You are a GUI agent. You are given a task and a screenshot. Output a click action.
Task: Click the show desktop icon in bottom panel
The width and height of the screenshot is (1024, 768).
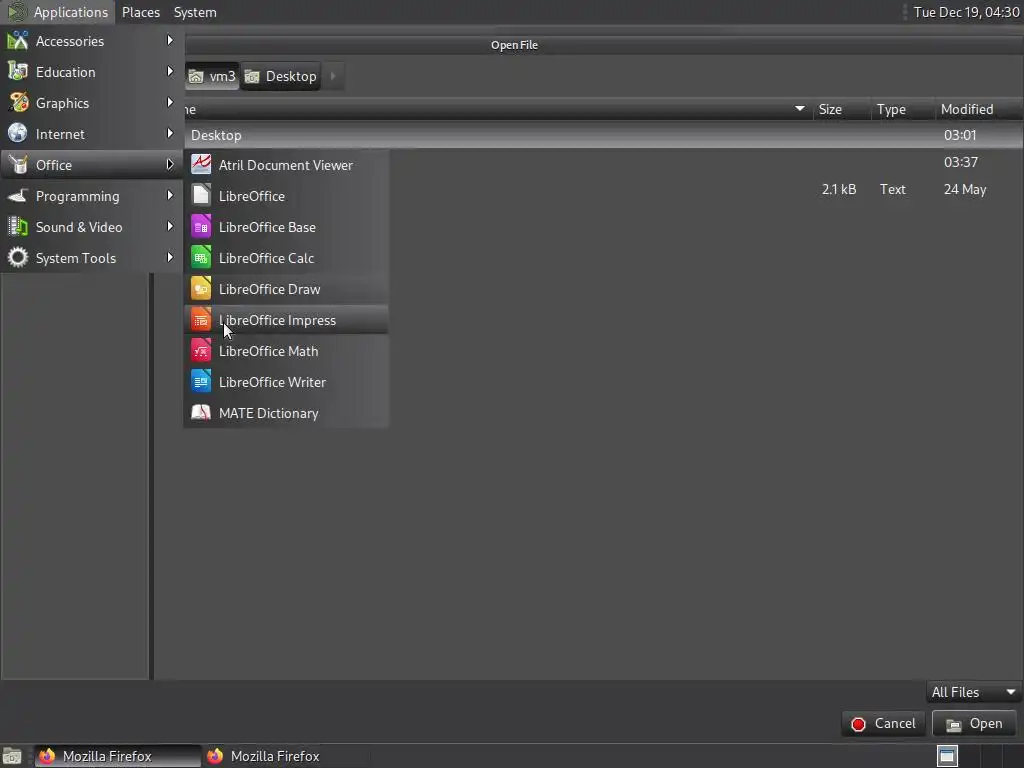[12, 756]
